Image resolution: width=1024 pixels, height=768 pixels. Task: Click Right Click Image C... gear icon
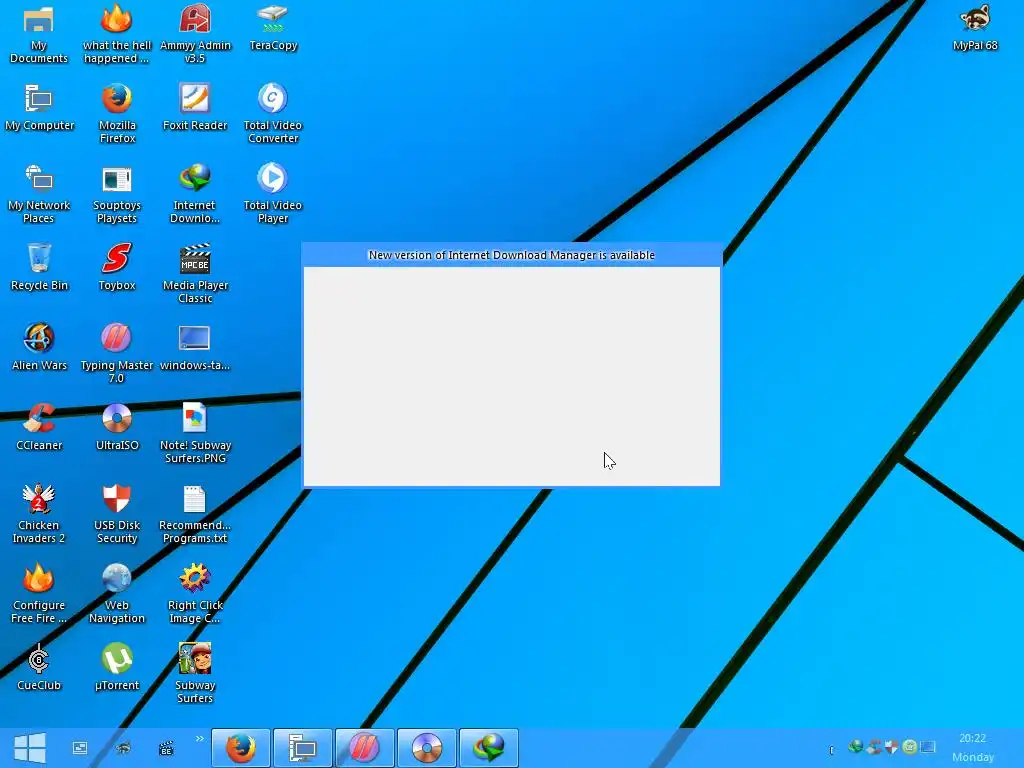point(195,594)
